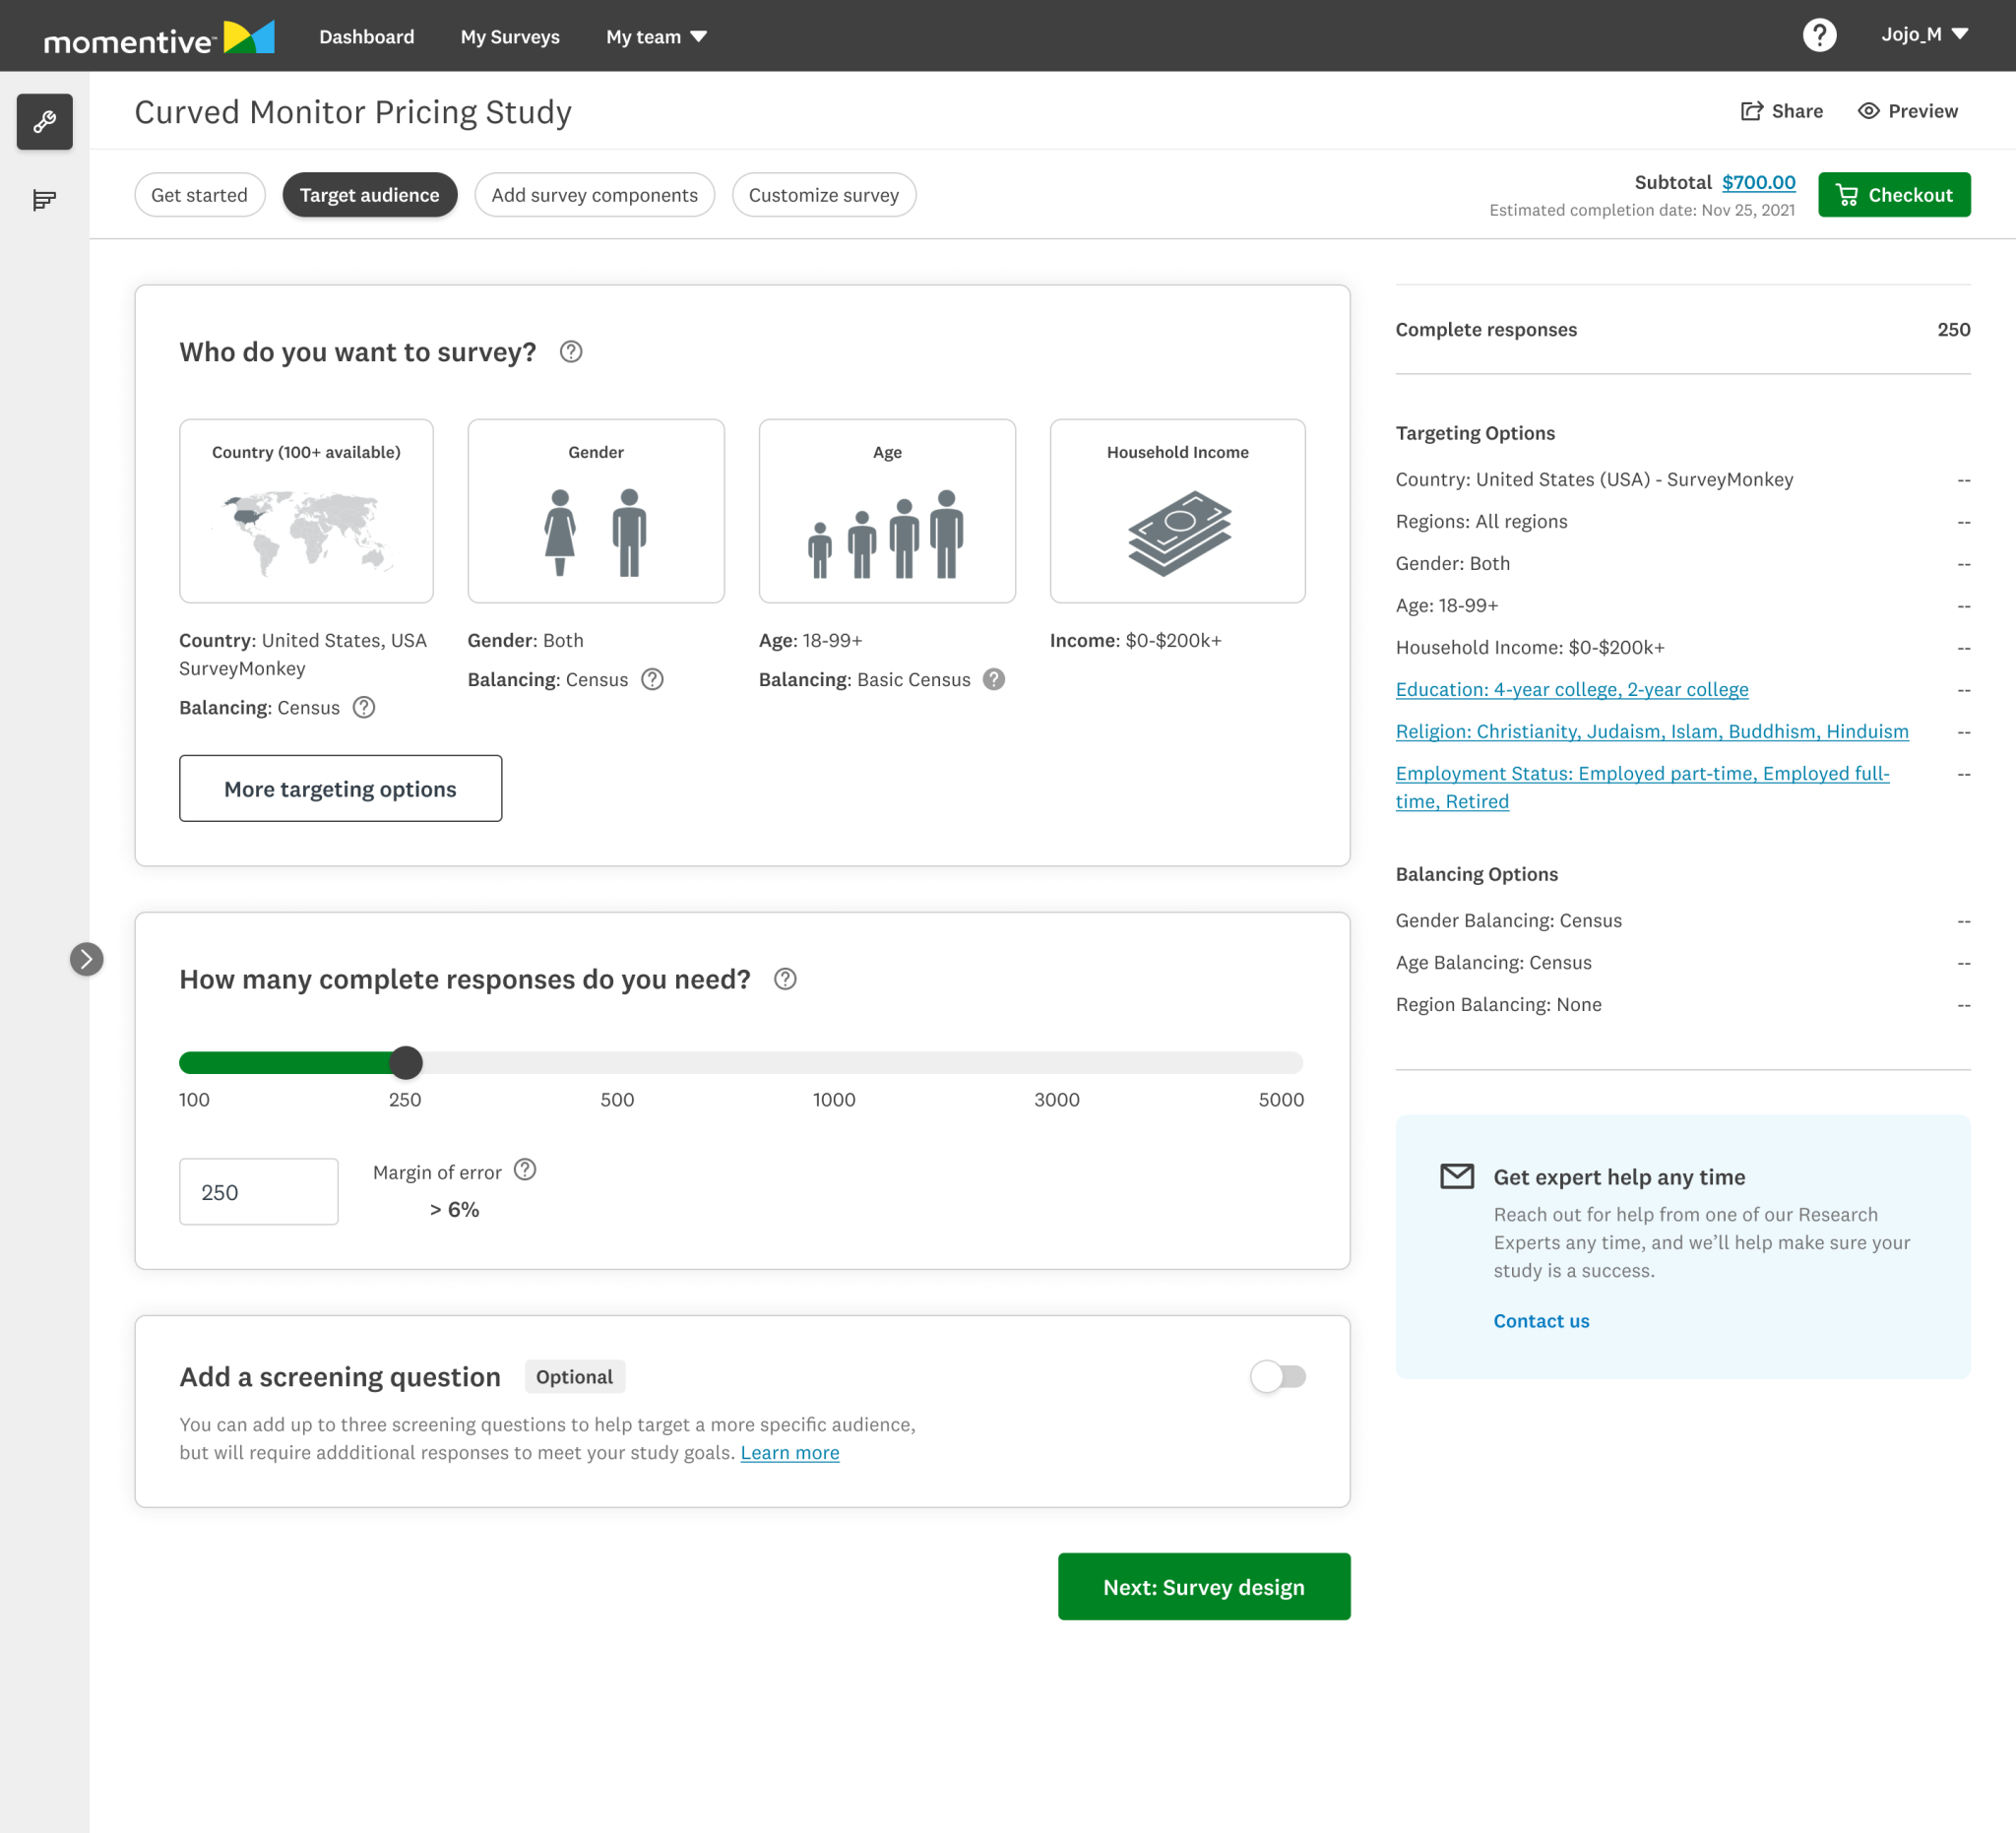Click the 250 responses input field
The image size is (2016, 1833).
[258, 1191]
